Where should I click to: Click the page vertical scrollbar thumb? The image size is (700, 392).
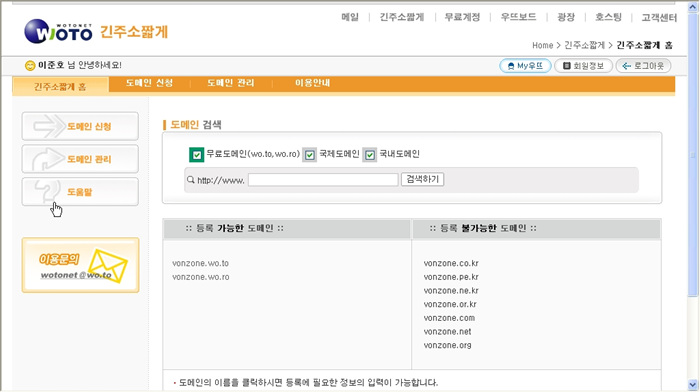[x=692, y=154]
